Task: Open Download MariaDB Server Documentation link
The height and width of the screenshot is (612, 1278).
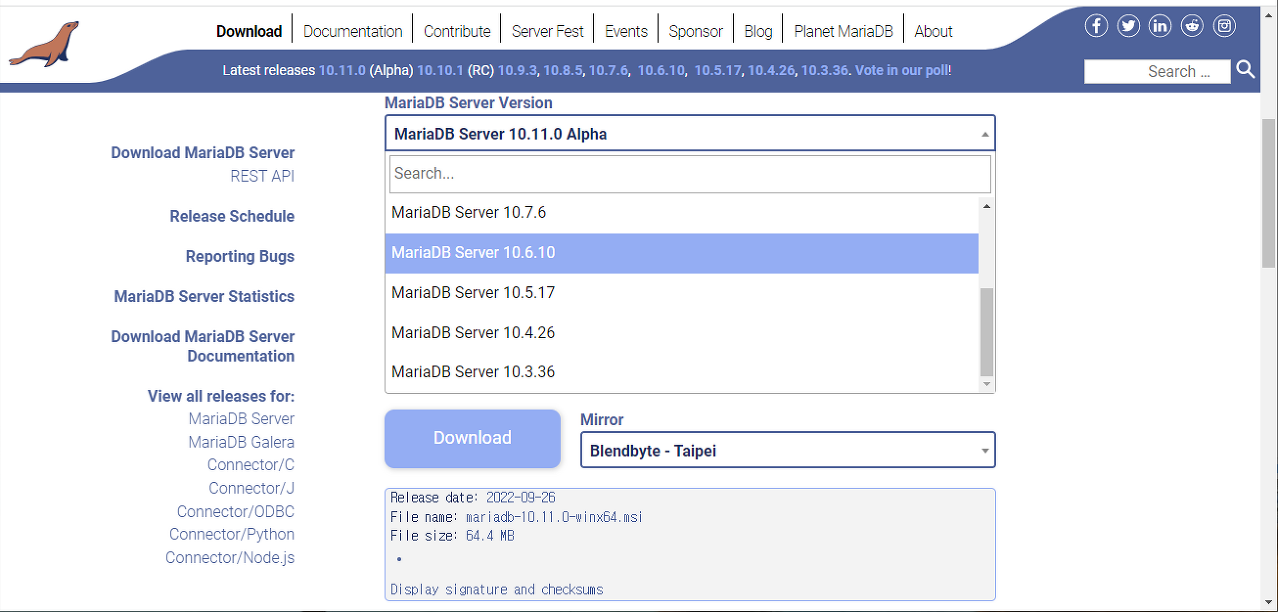Action: pyautogui.click(x=203, y=346)
